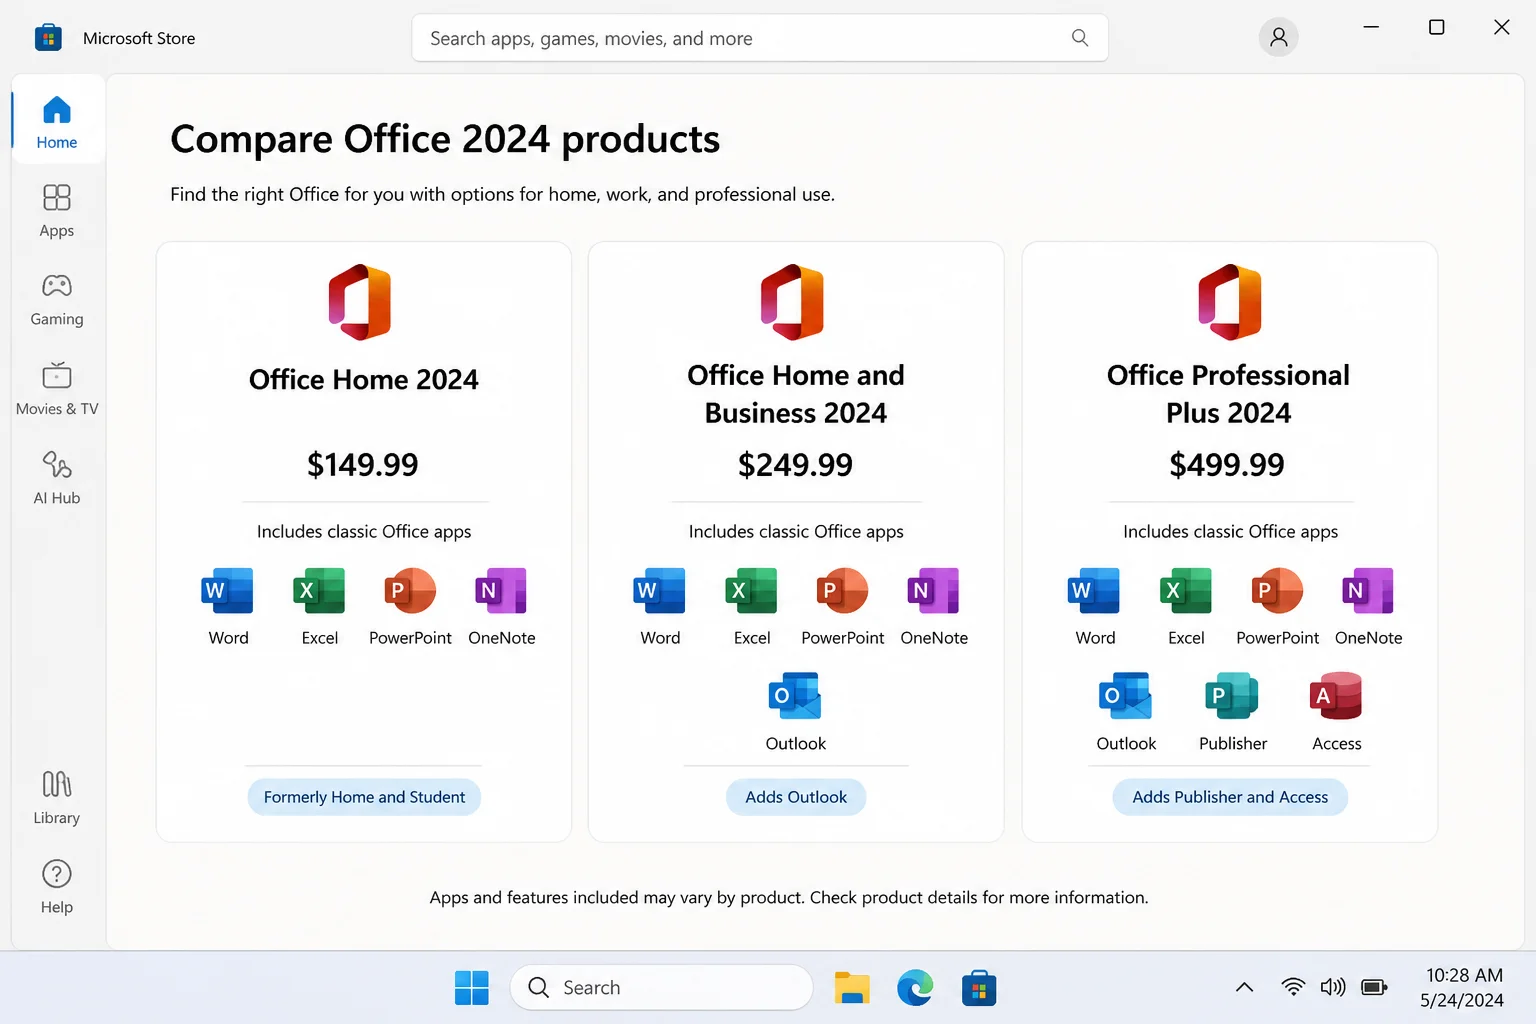Image resolution: width=1536 pixels, height=1024 pixels.
Task: Click Formerly Home and Student badge
Action: [x=364, y=797]
